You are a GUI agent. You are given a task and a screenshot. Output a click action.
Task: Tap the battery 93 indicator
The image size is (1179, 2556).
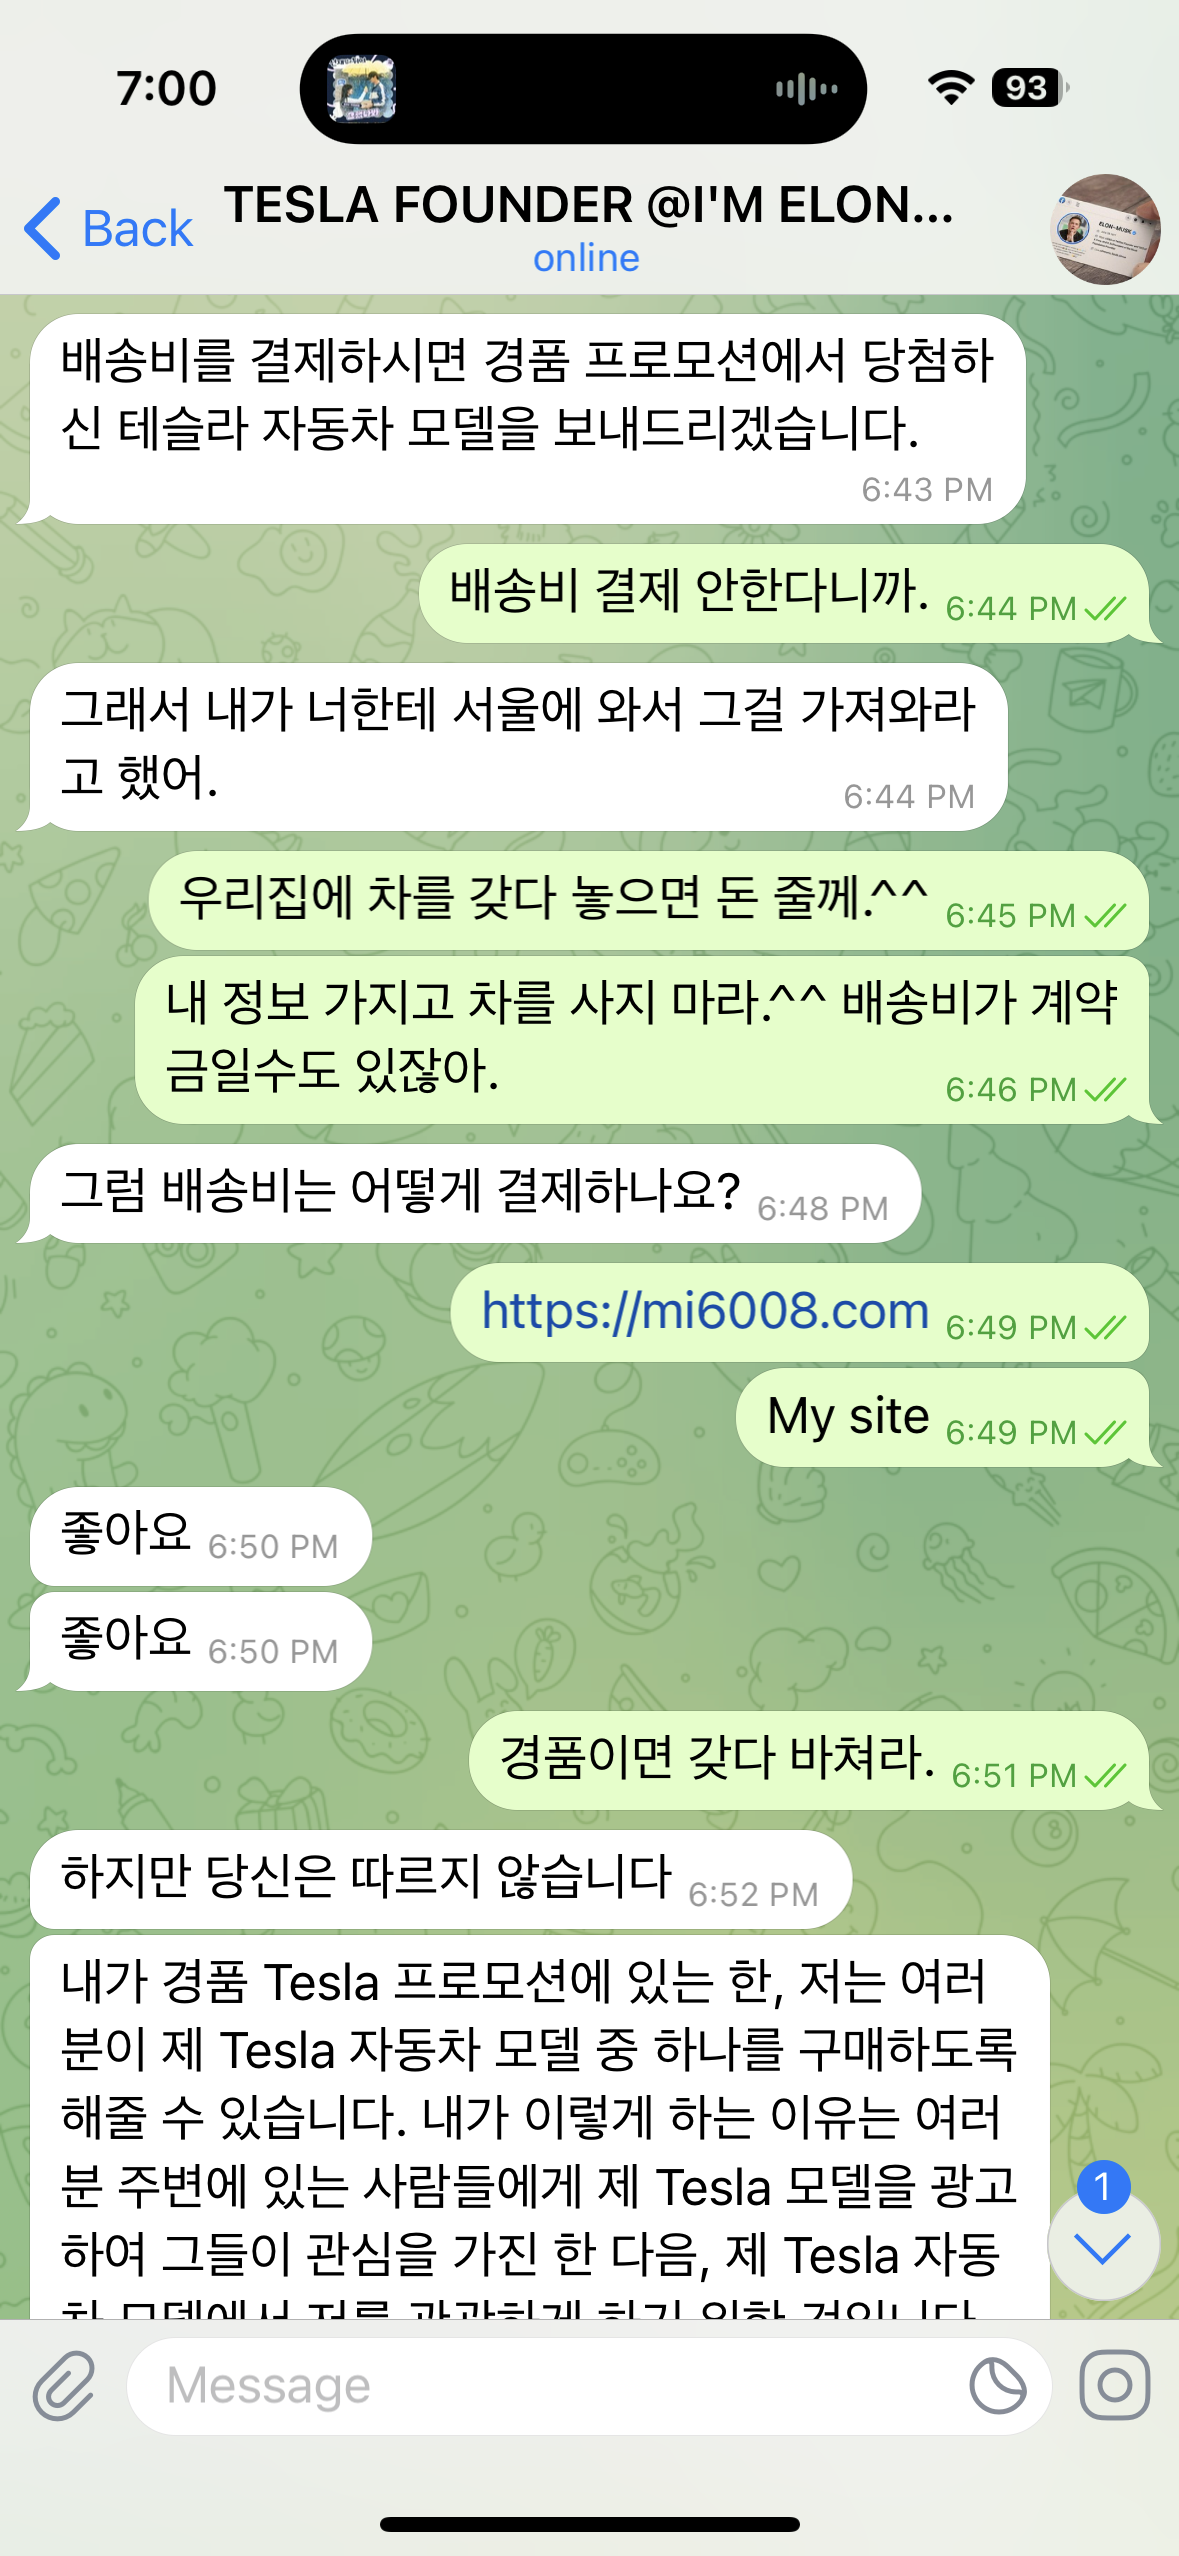tap(1030, 88)
